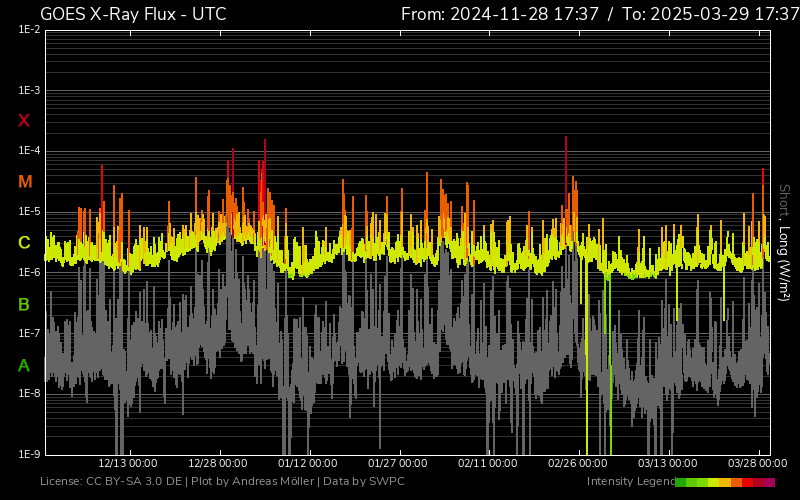Click the orange M flare class label
This screenshot has width=800, height=500.
[x=25, y=182]
